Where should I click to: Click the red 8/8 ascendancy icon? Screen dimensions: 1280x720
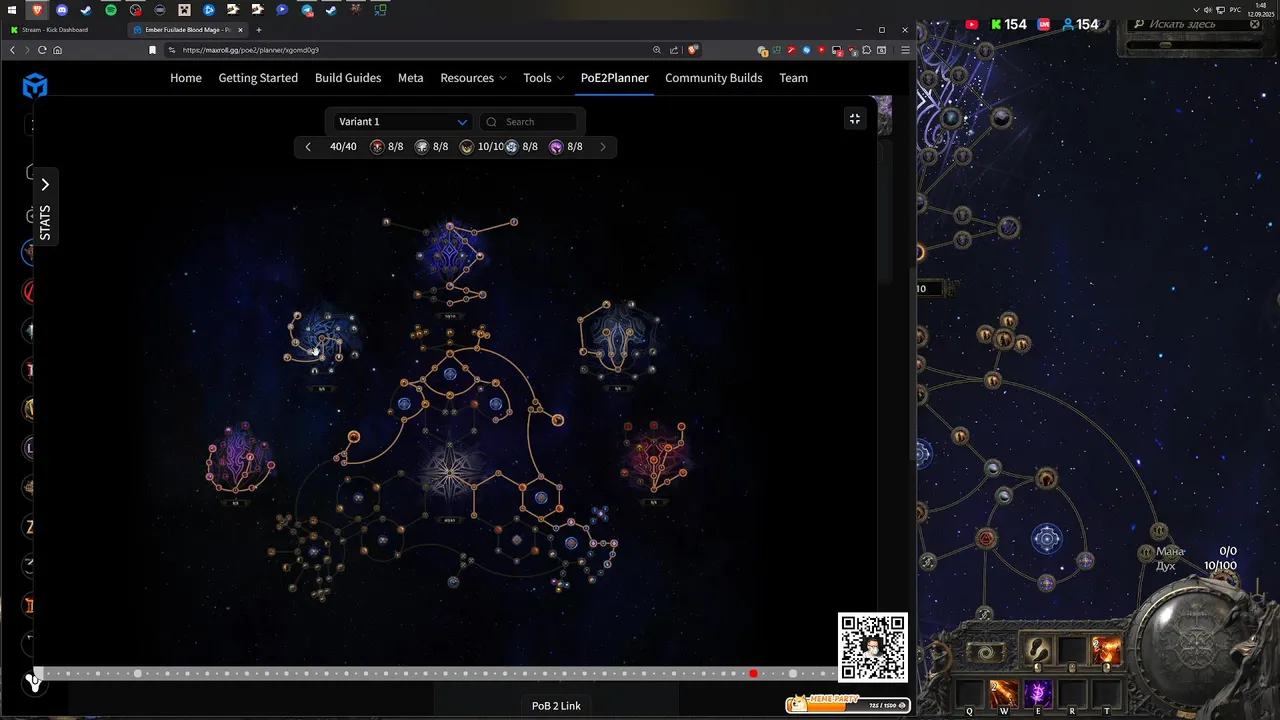point(377,147)
